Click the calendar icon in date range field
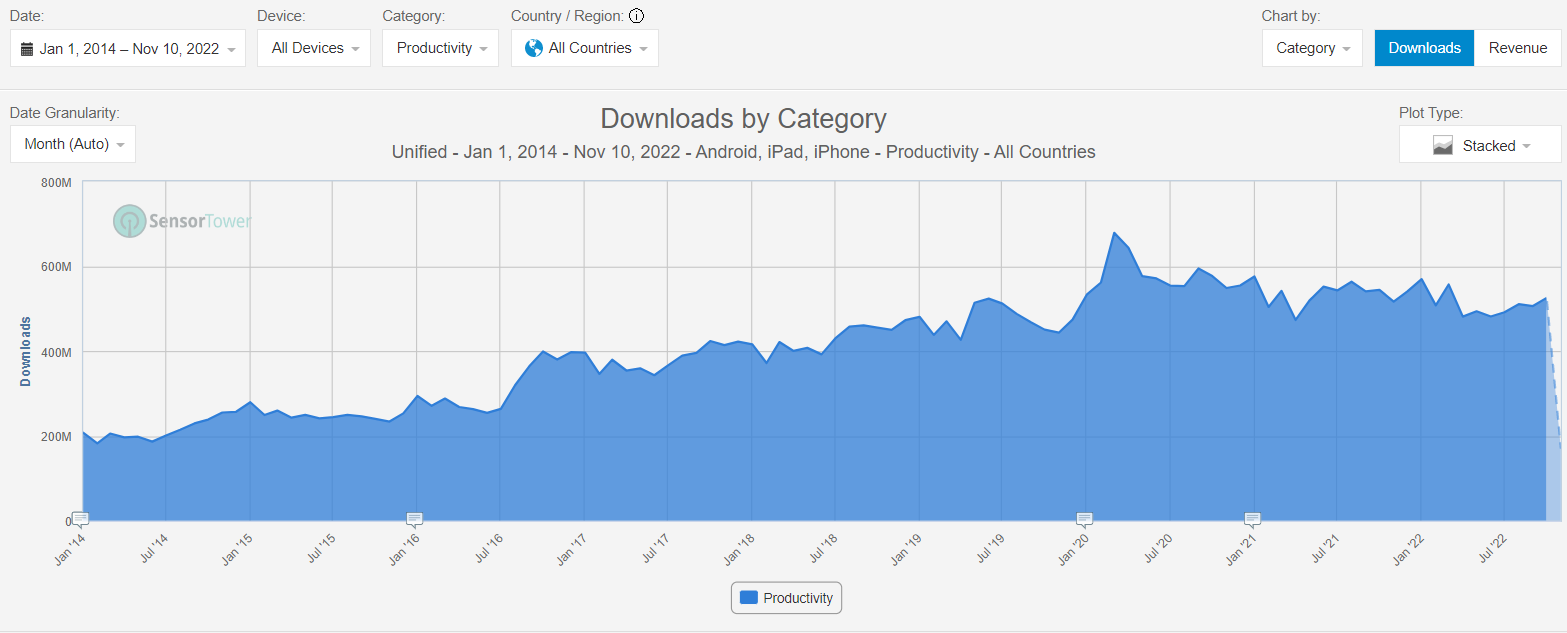Screen dimensions: 1567x633 27,48
